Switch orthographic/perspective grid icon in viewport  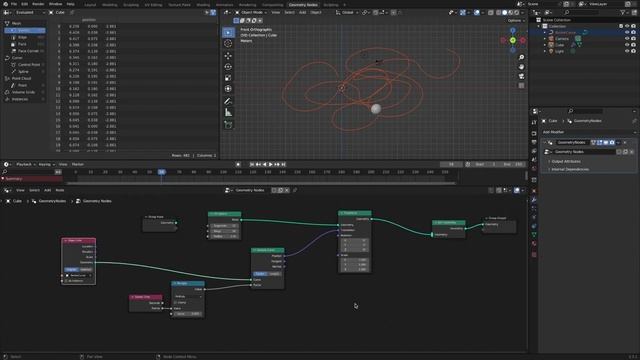coord(521,86)
